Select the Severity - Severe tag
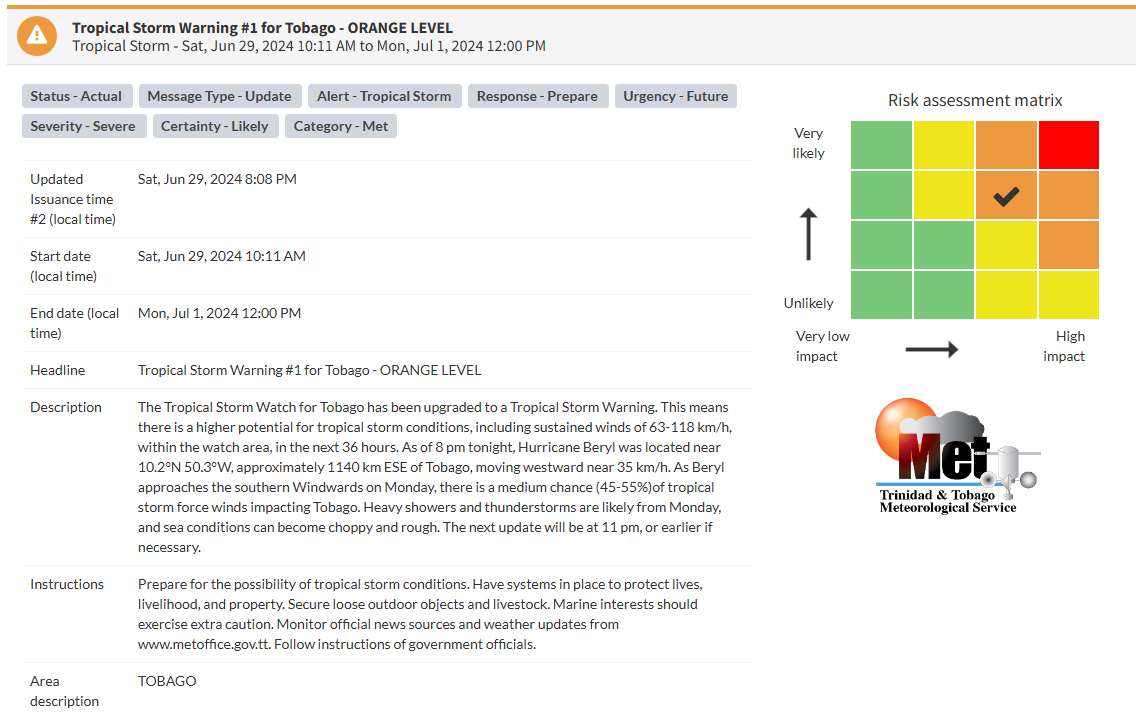Image resolution: width=1136 pixels, height=724 pixels. tap(83, 126)
